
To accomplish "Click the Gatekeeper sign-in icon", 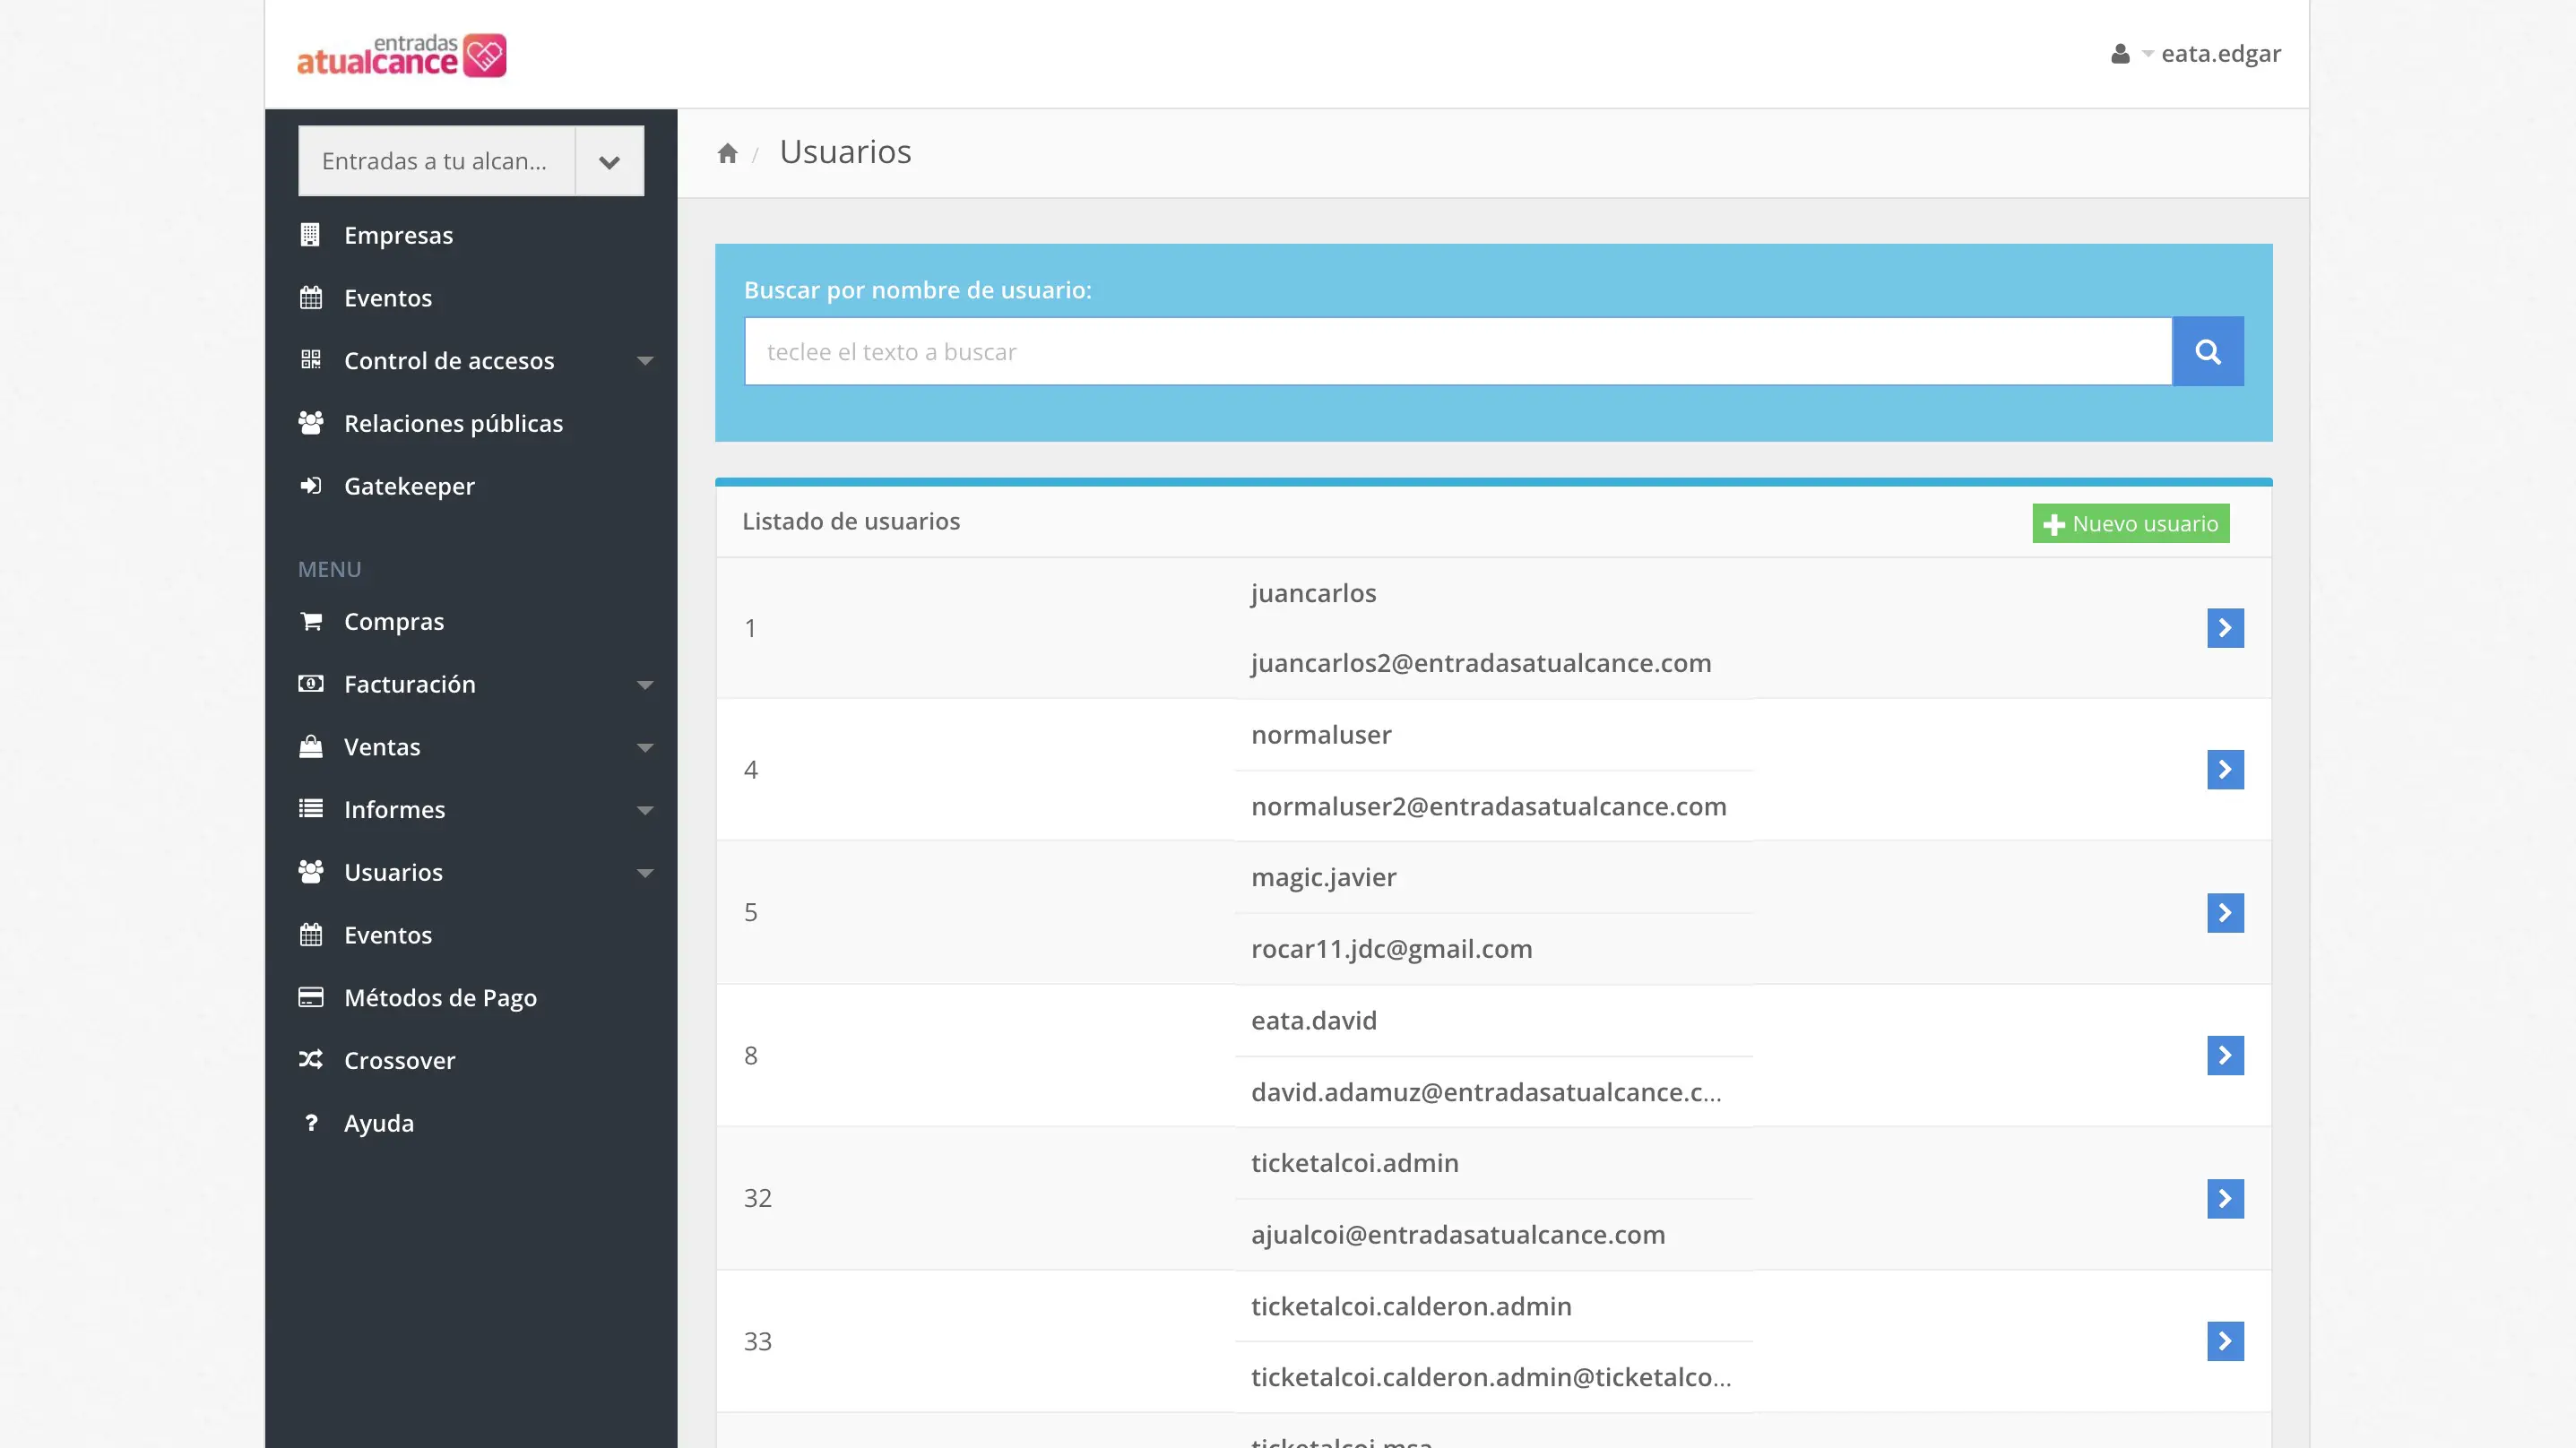I will pos(310,486).
